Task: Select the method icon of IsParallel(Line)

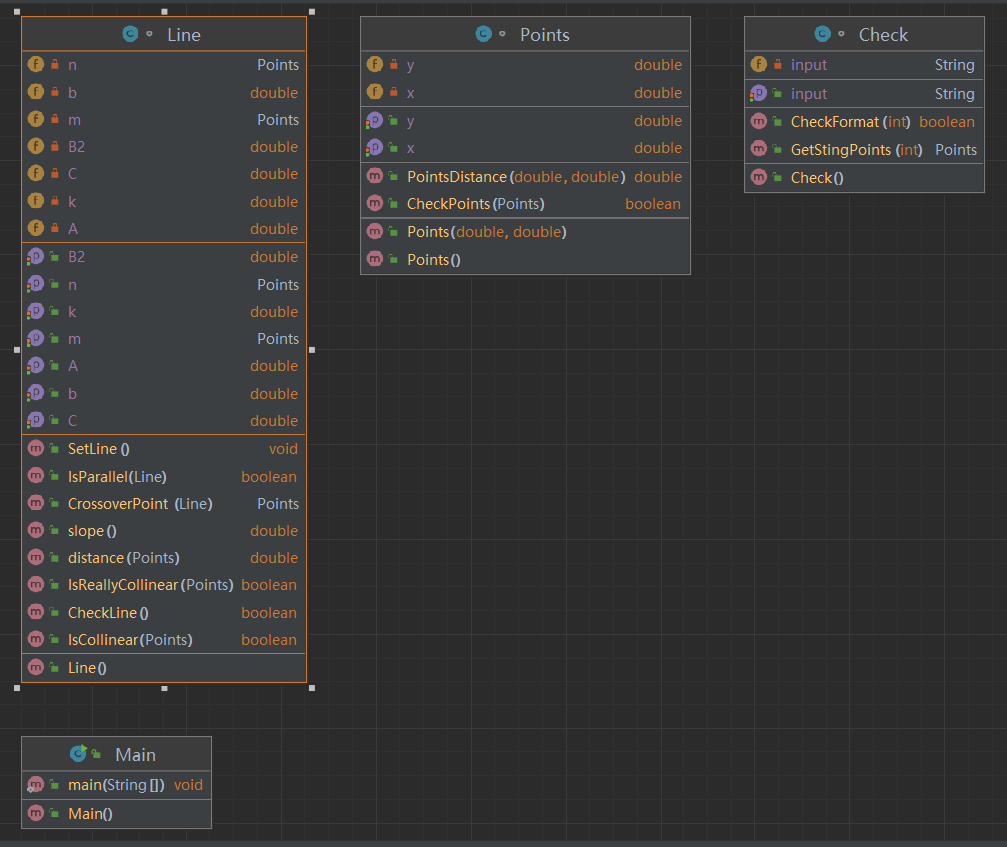Action: [36, 476]
